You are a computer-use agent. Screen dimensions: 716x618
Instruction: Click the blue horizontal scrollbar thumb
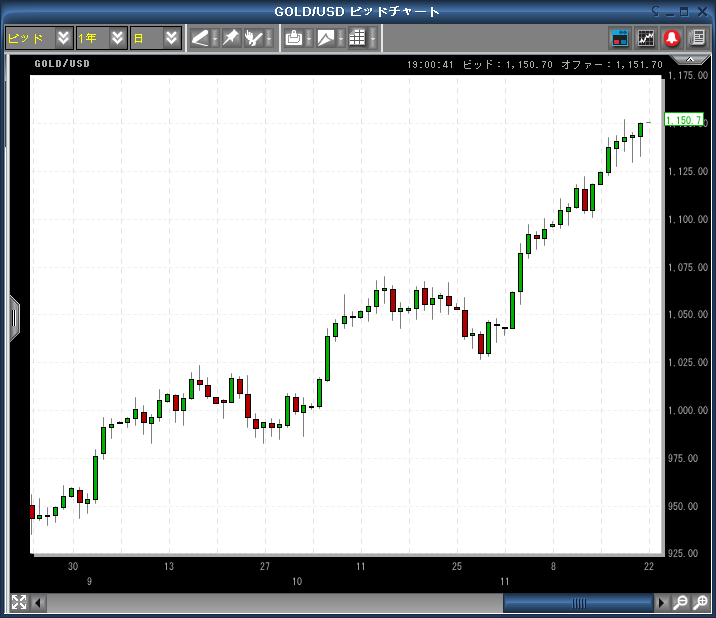(578, 603)
